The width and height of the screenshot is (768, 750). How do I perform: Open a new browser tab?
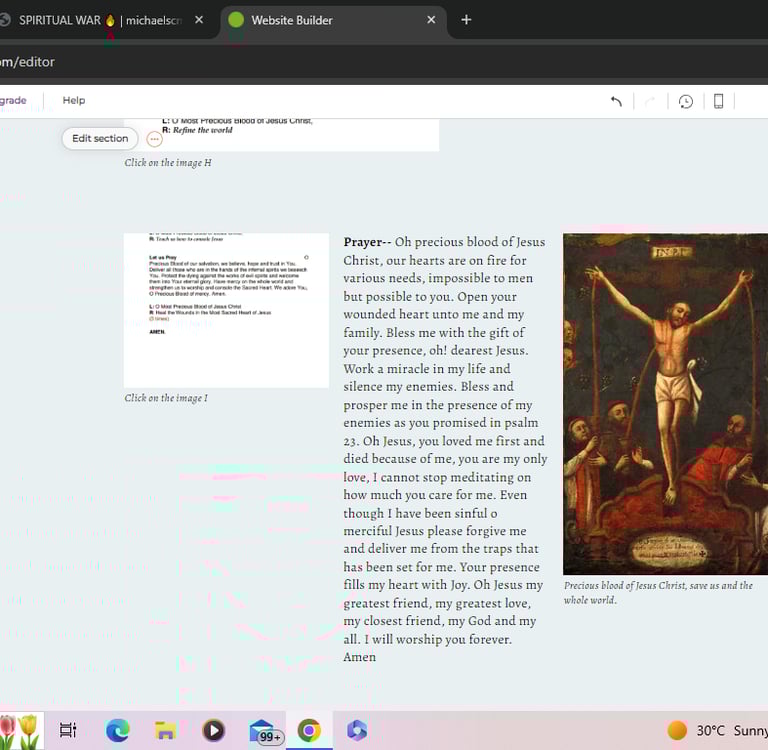[466, 20]
